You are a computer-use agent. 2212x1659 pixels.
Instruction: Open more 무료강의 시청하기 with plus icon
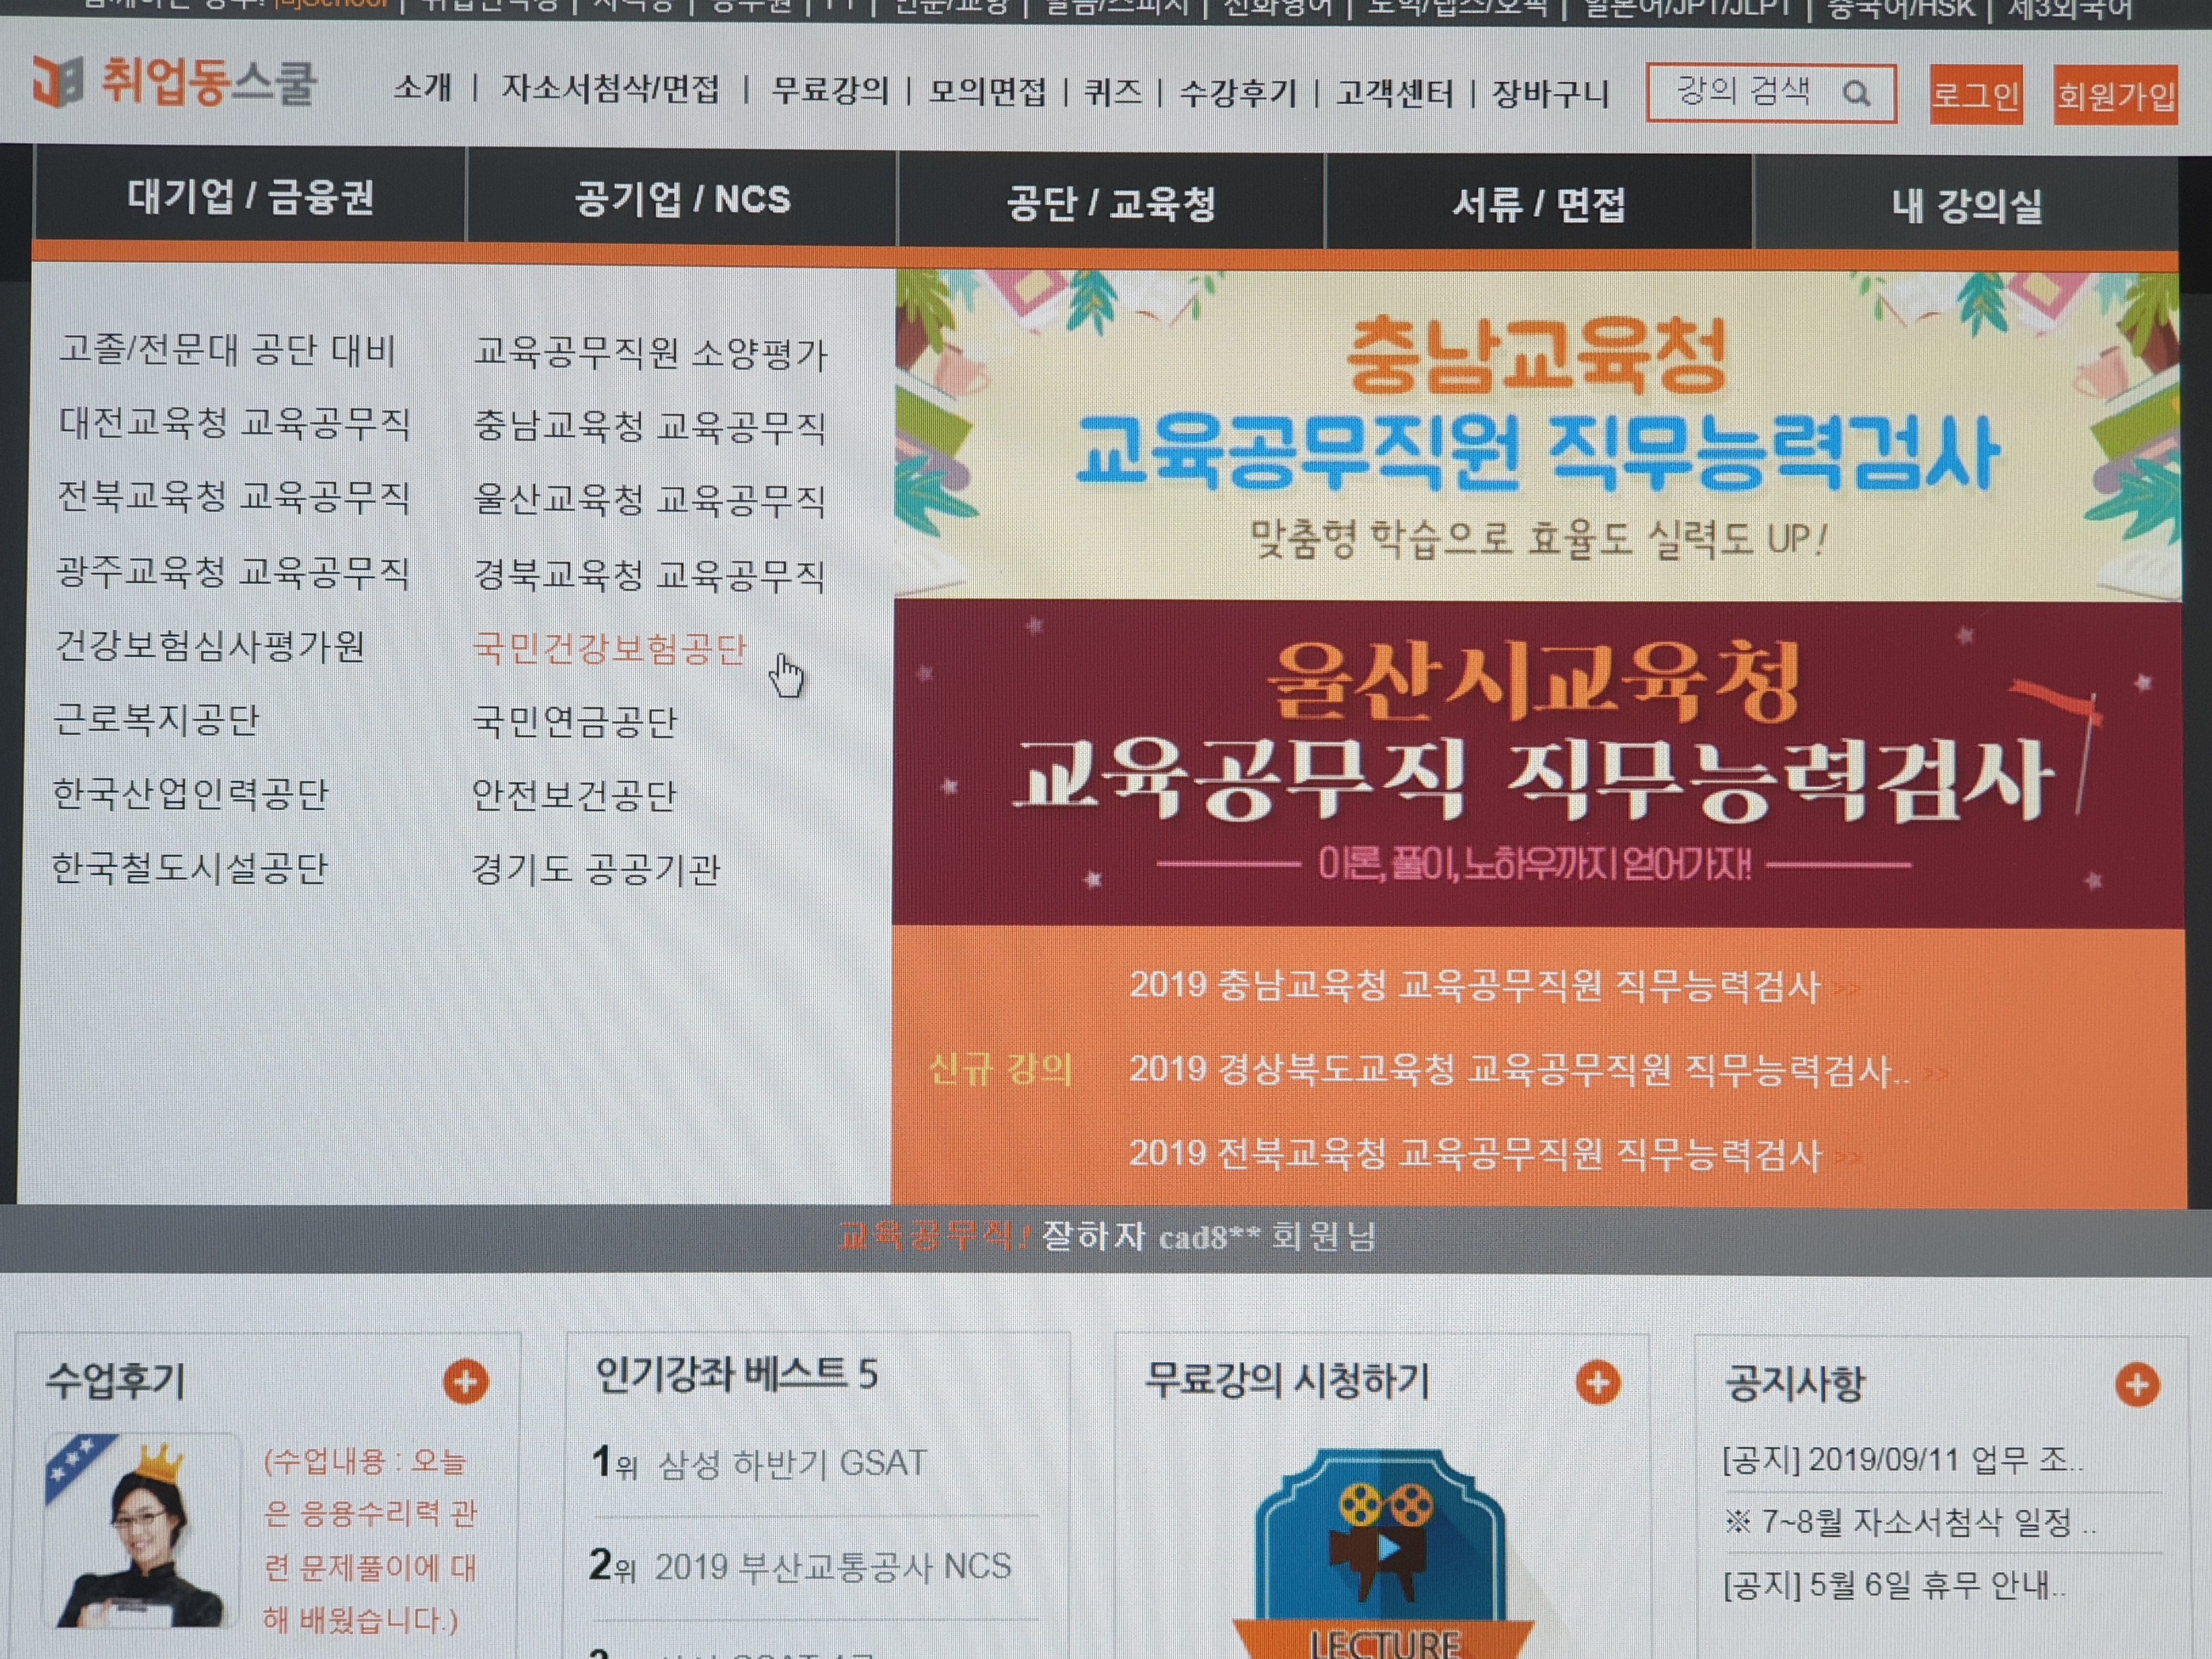click(x=1597, y=1383)
